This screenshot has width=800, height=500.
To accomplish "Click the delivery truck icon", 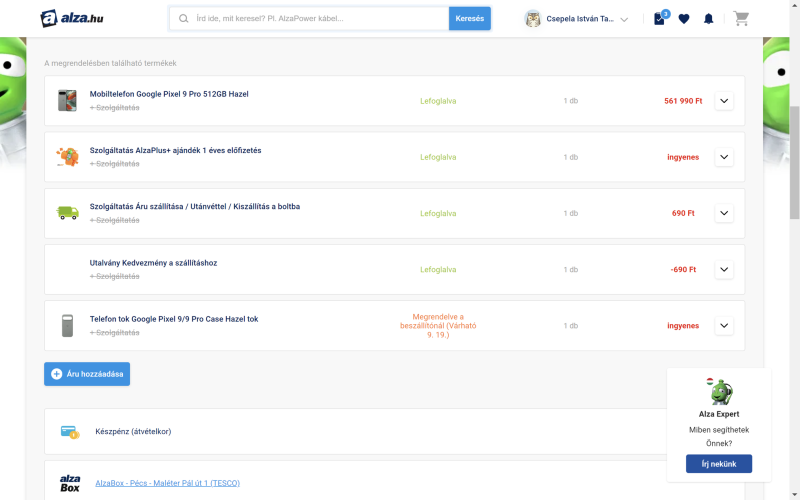I will click(x=67, y=213).
